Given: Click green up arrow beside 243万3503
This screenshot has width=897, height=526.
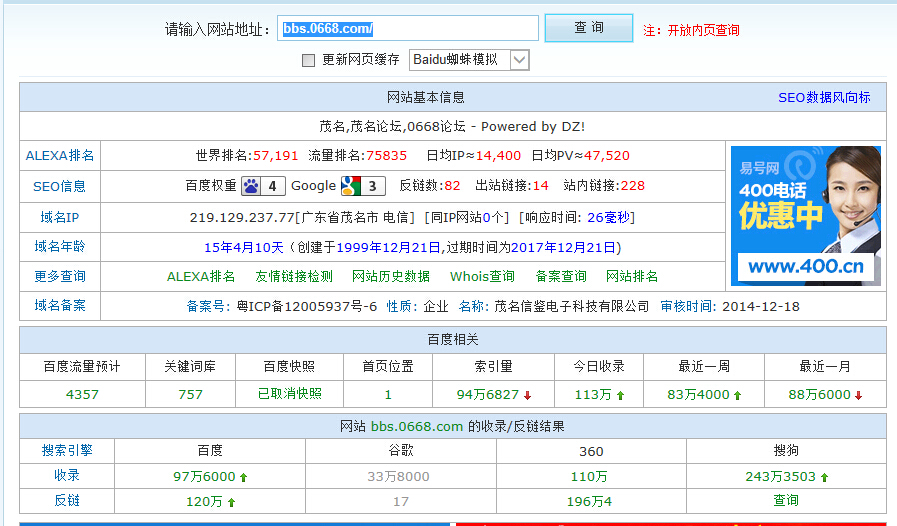Looking at the screenshot, I should tap(824, 477).
